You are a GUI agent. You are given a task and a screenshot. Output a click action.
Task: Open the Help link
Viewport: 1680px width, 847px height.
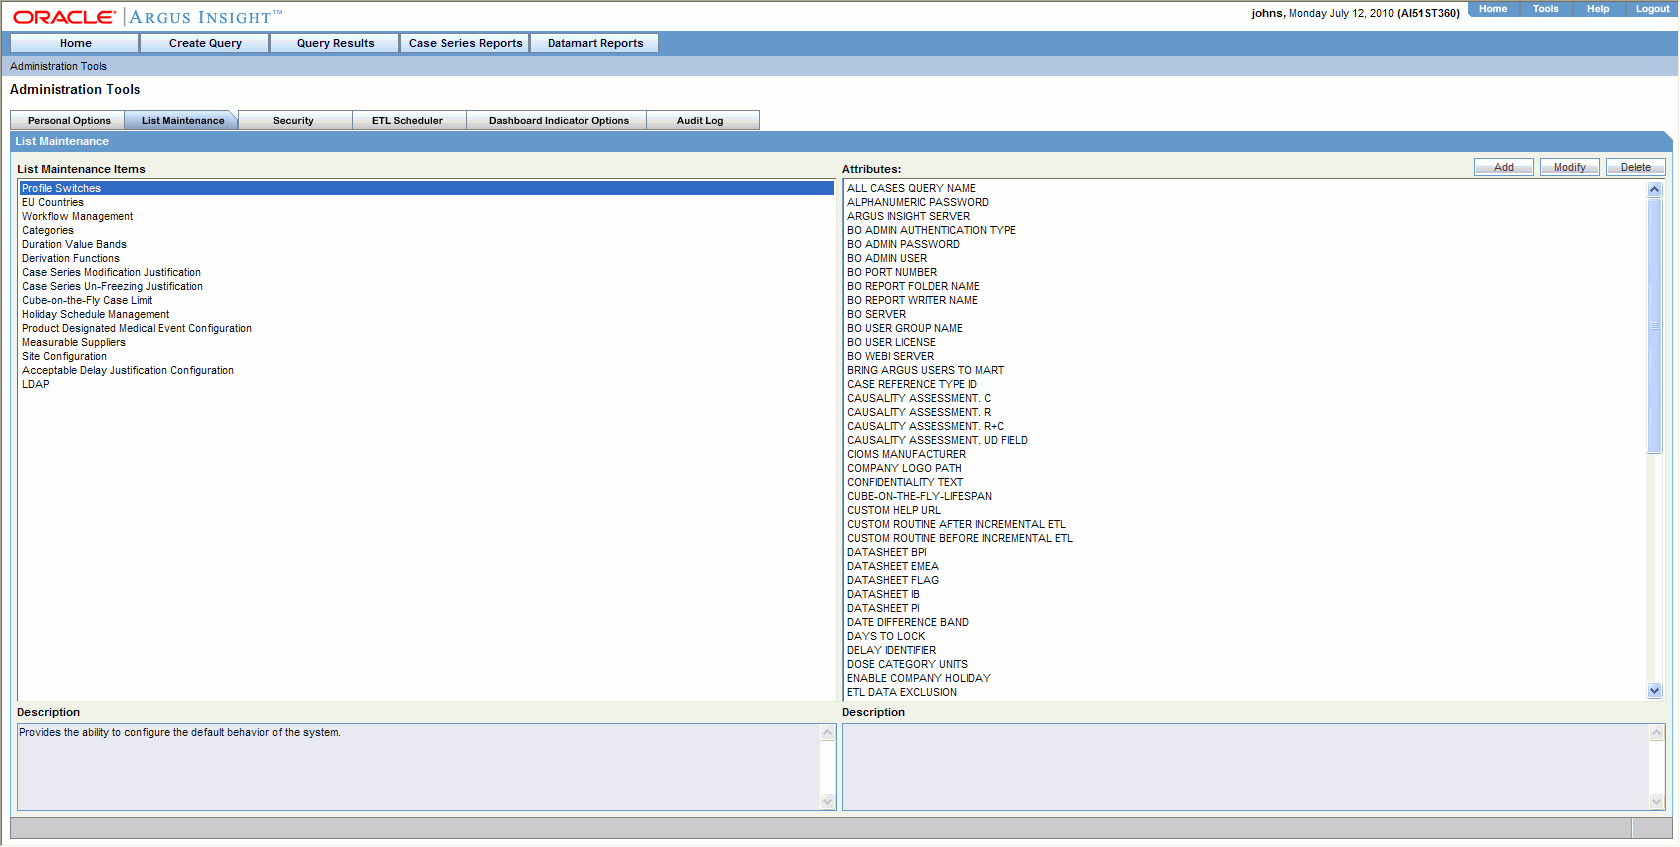1598,9
